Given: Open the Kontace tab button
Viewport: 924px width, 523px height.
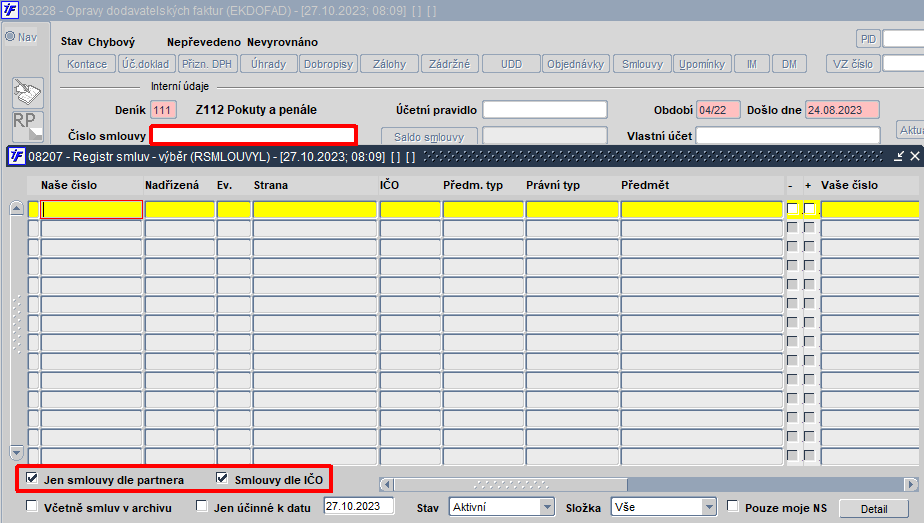Looking at the screenshot, I should pos(87,64).
